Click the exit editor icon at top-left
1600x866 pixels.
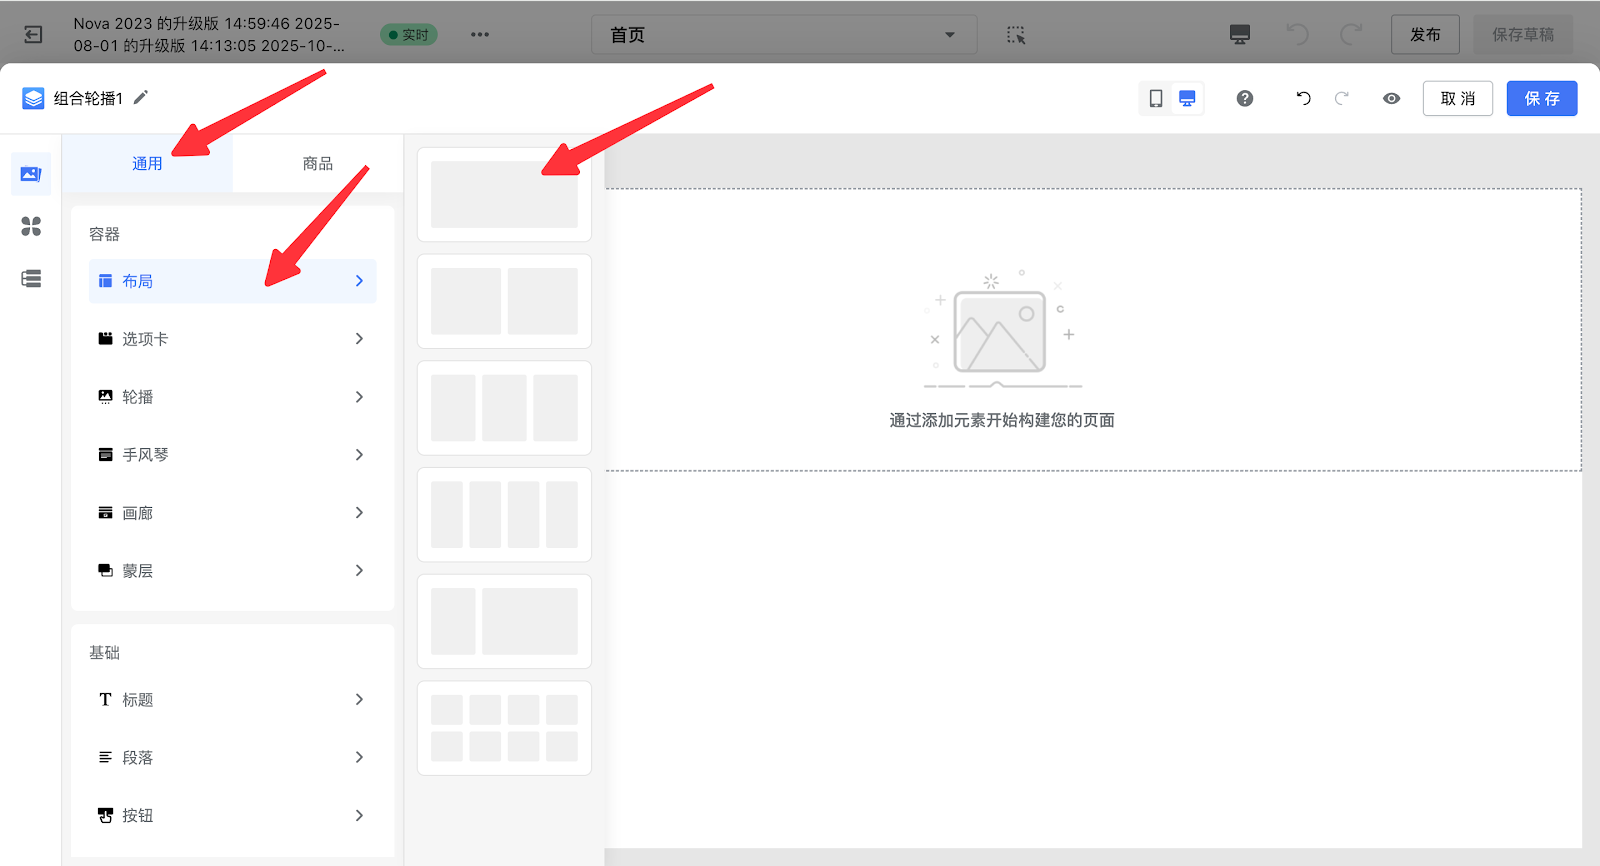pyautogui.click(x=33, y=35)
